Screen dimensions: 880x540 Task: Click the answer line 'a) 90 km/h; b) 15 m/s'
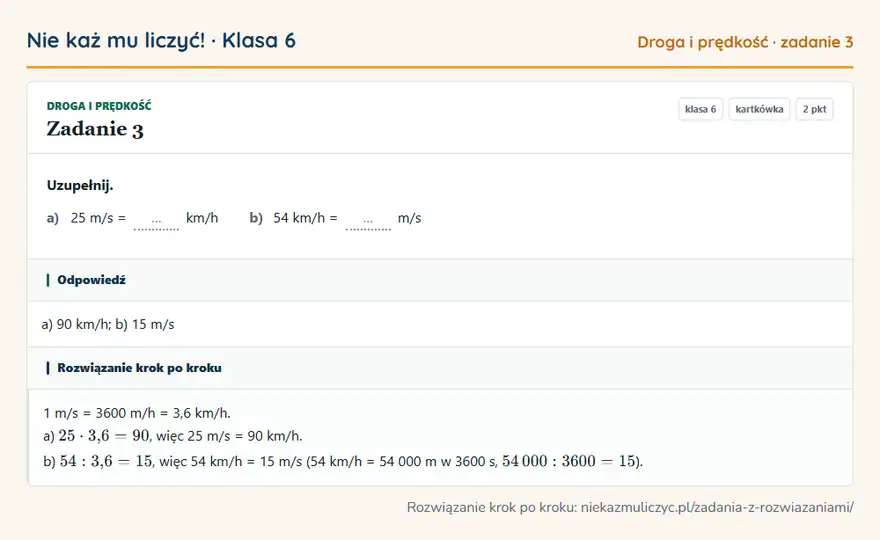(108, 324)
